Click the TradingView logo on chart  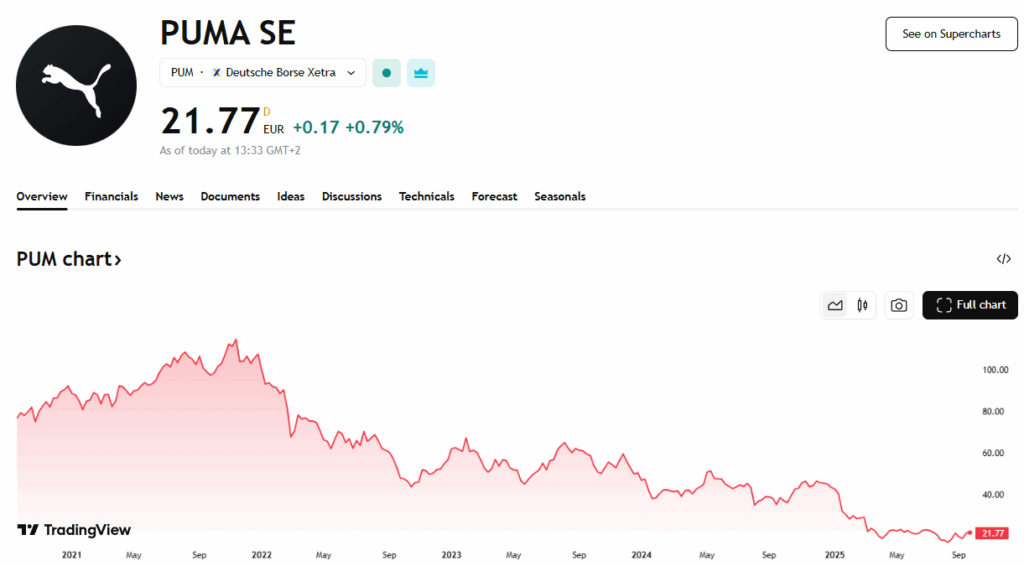[x=74, y=530]
